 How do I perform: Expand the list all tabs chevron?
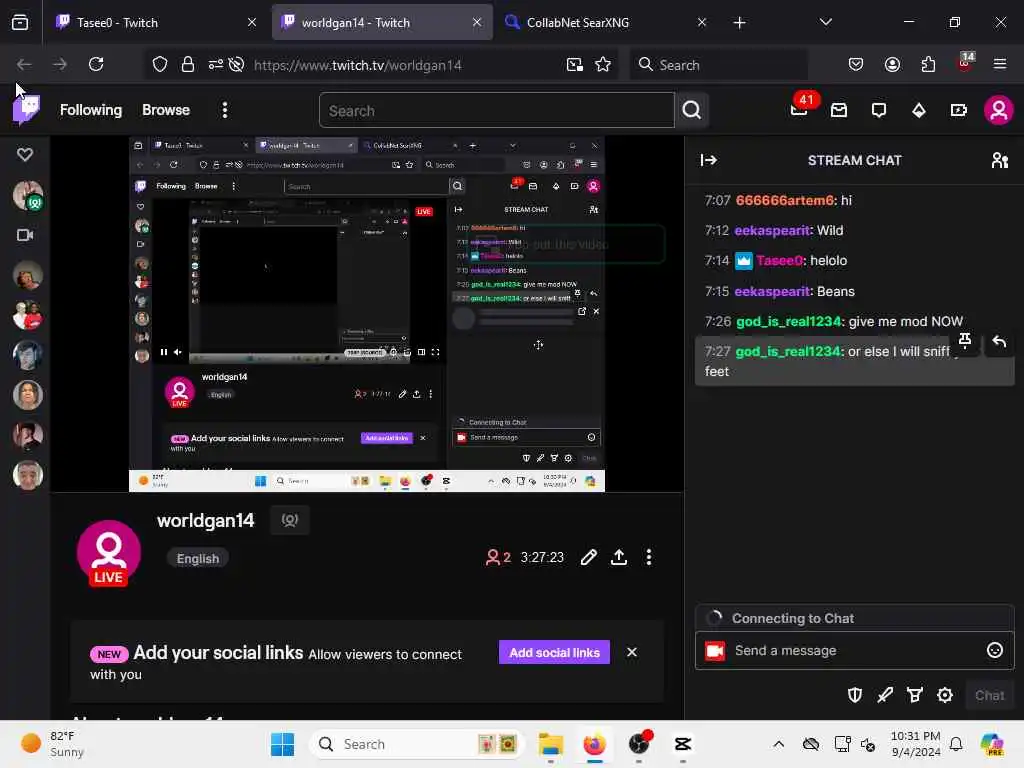pyautogui.click(x=825, y=22)
